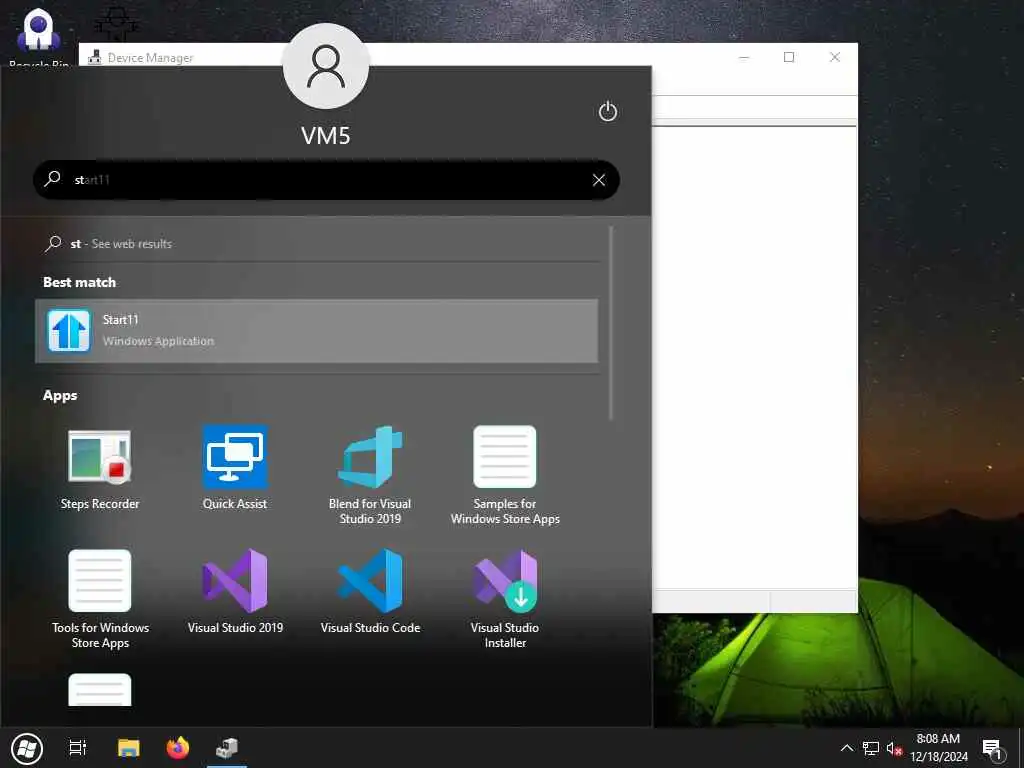The height and width of the screenshot is (768, 1024).
Task: Focus the start menu search field
Action: (326, 180)
